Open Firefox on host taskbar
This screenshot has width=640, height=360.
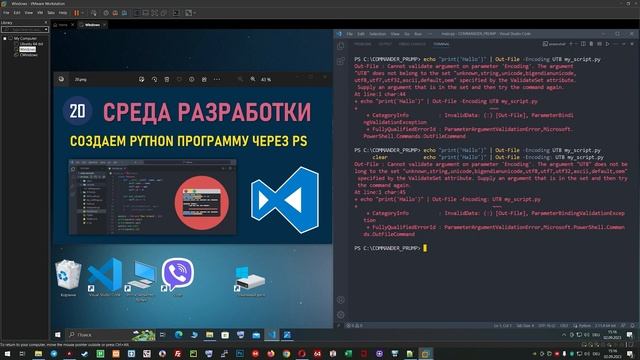(x=271, y=353)
